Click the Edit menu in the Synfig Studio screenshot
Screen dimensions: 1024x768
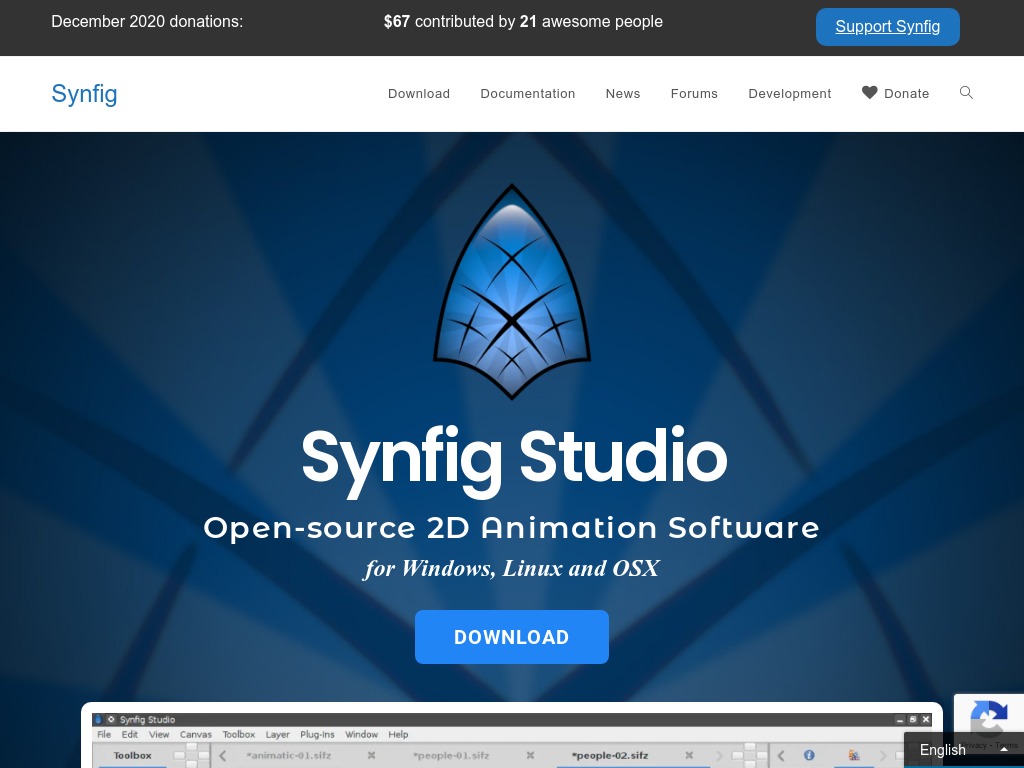point(129,734)
